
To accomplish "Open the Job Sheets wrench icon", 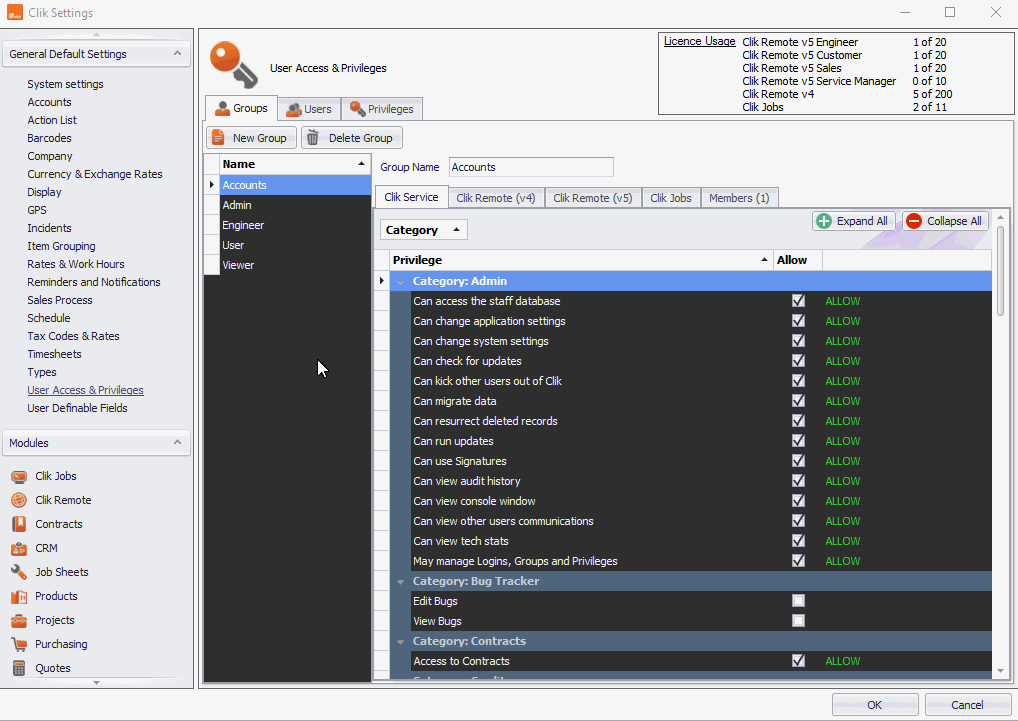I will click(x=19, y=572).
